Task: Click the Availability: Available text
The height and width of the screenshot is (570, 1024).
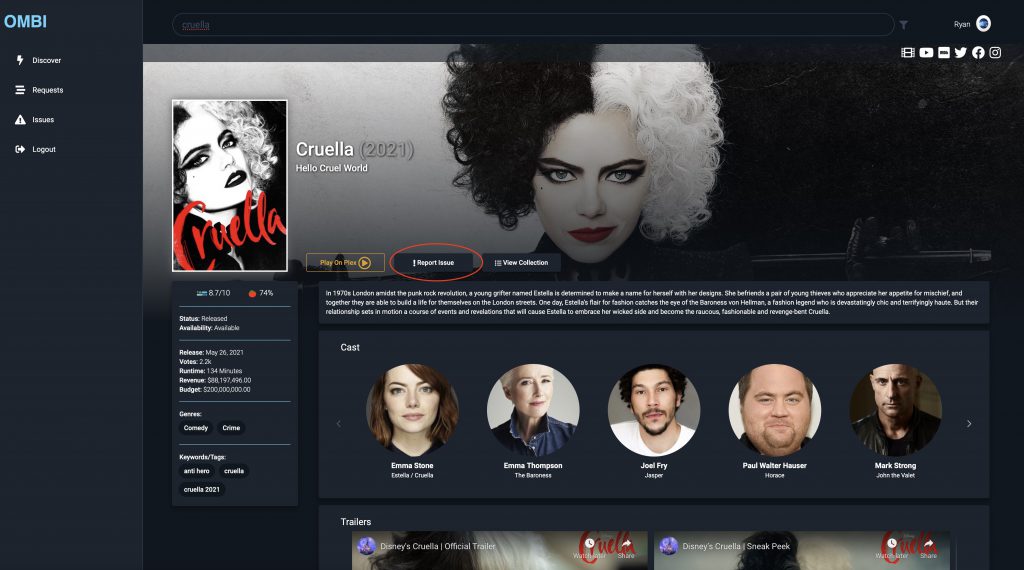Action: click(x=209, y=328)
